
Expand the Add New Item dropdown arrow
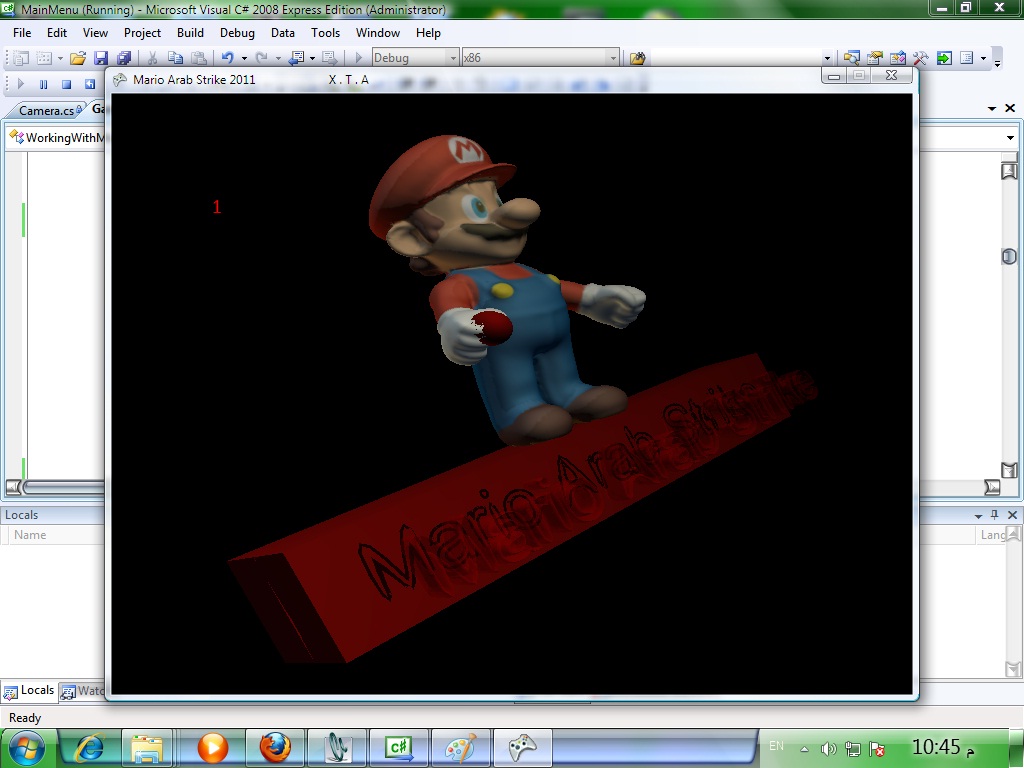pyautogui.click(x=60, y=58)
